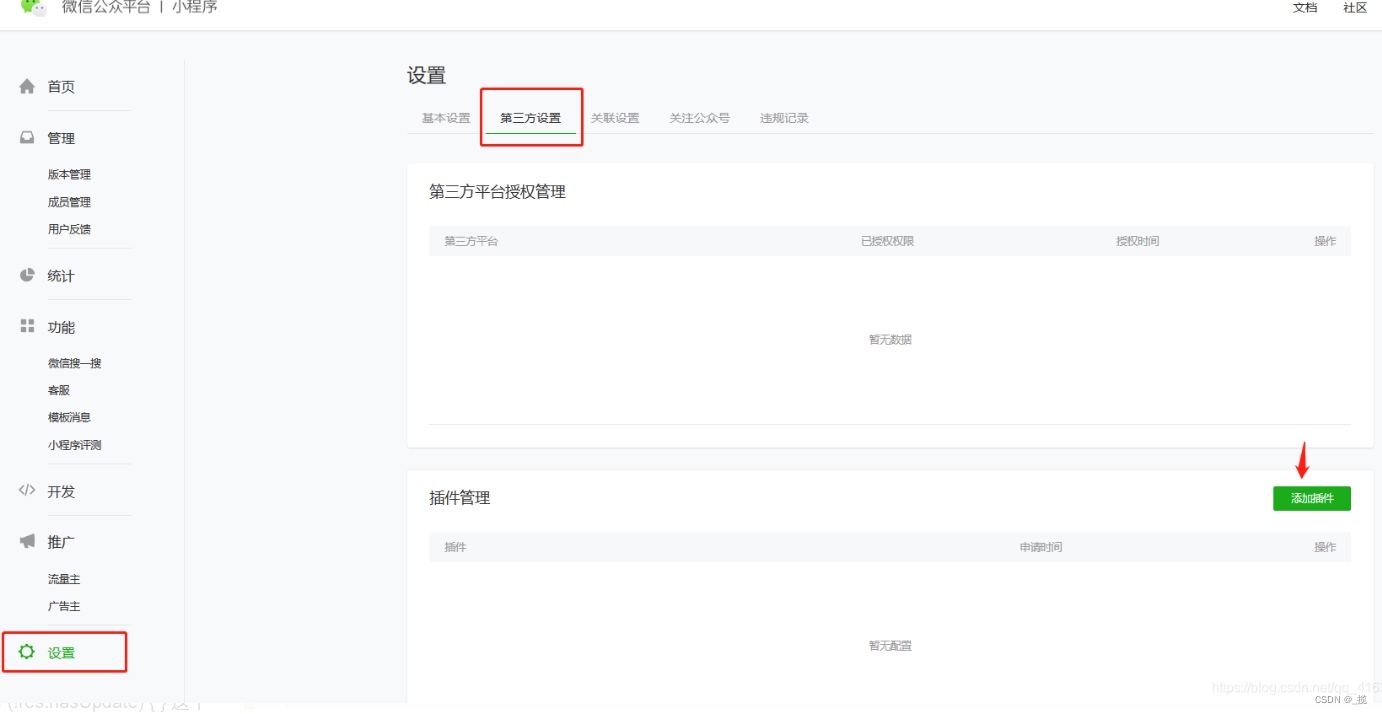The image size is (1382, 714).
Task: Click the 插件管理 heading
Action: tap(459, 498)
